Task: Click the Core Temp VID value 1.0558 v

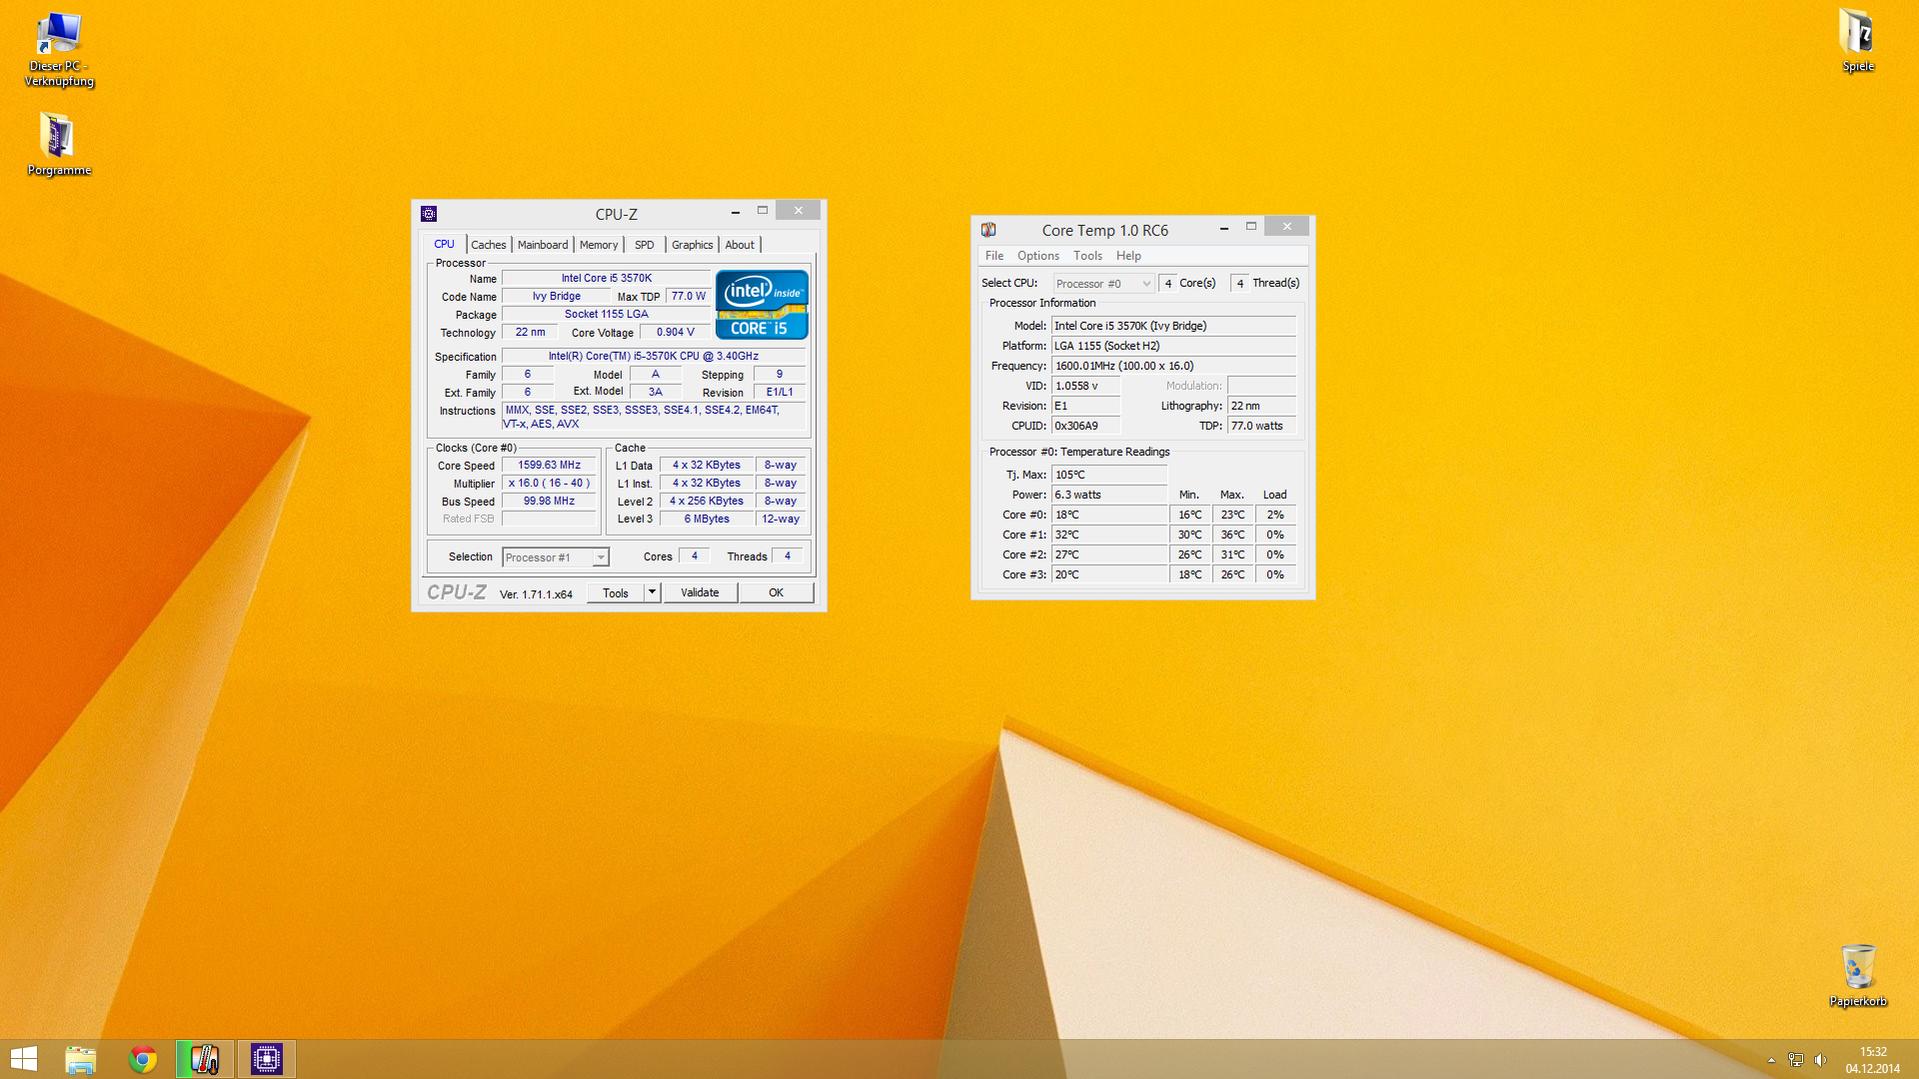Action: click(x=1086, y=386)
